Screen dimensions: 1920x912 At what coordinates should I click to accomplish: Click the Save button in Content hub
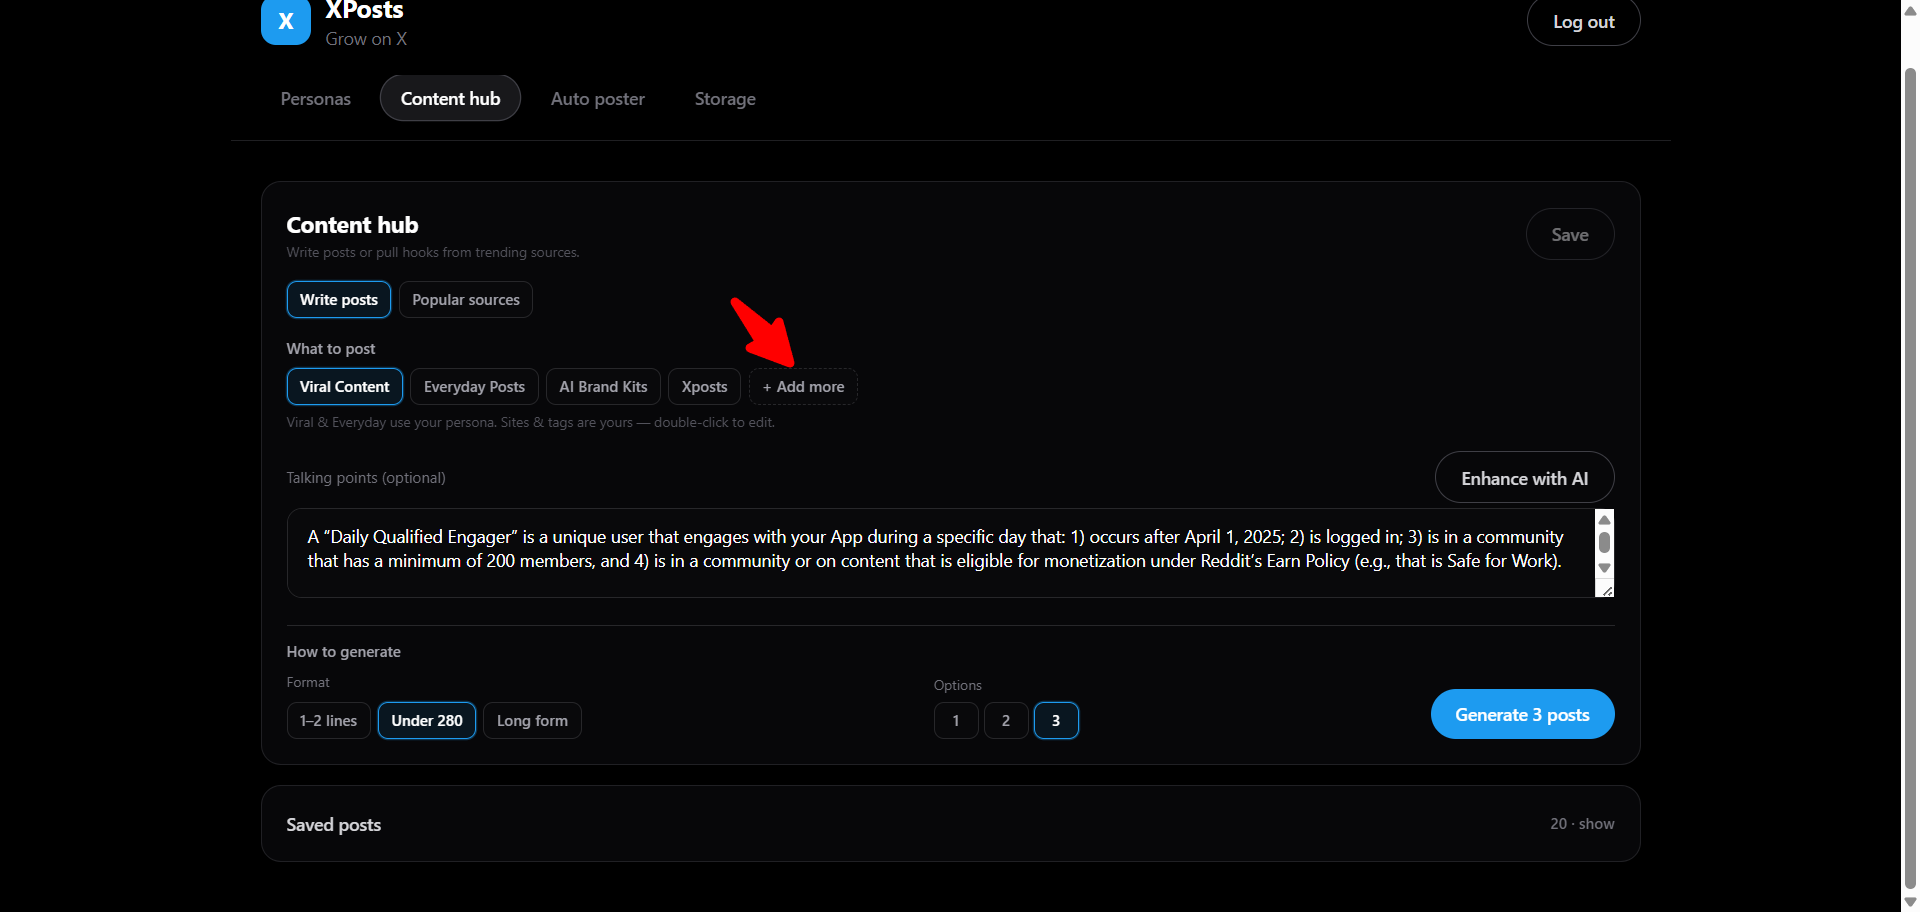[1570, 235]
